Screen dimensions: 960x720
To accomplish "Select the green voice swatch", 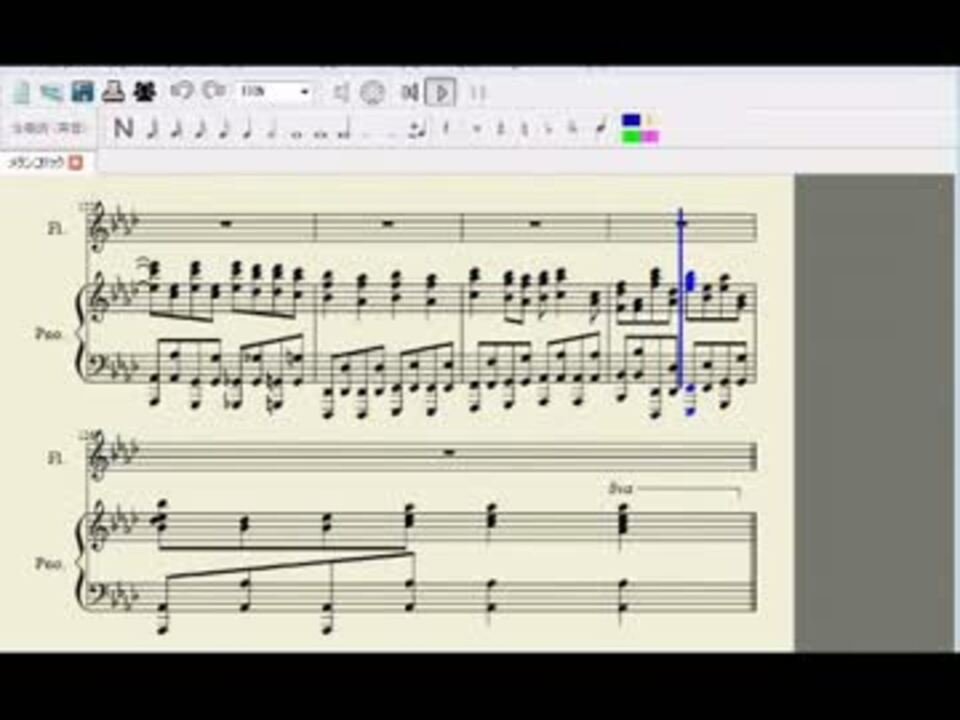I will click(631, 136).
